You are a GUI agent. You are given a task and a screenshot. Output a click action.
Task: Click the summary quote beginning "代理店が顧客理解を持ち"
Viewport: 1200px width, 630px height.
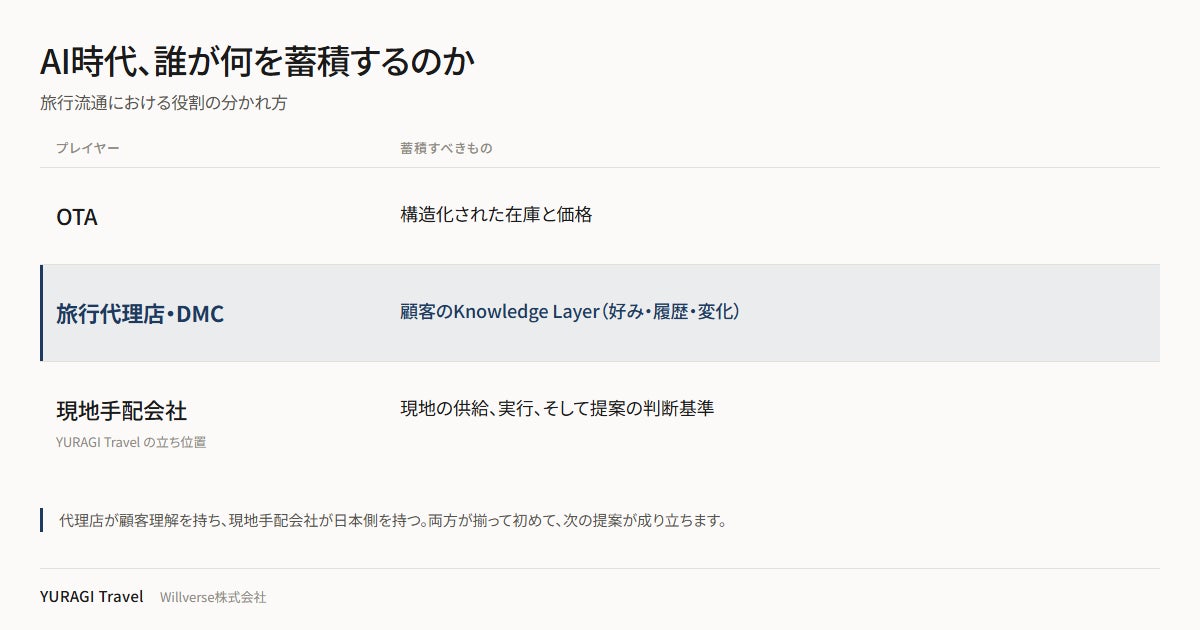coord(392,520)
